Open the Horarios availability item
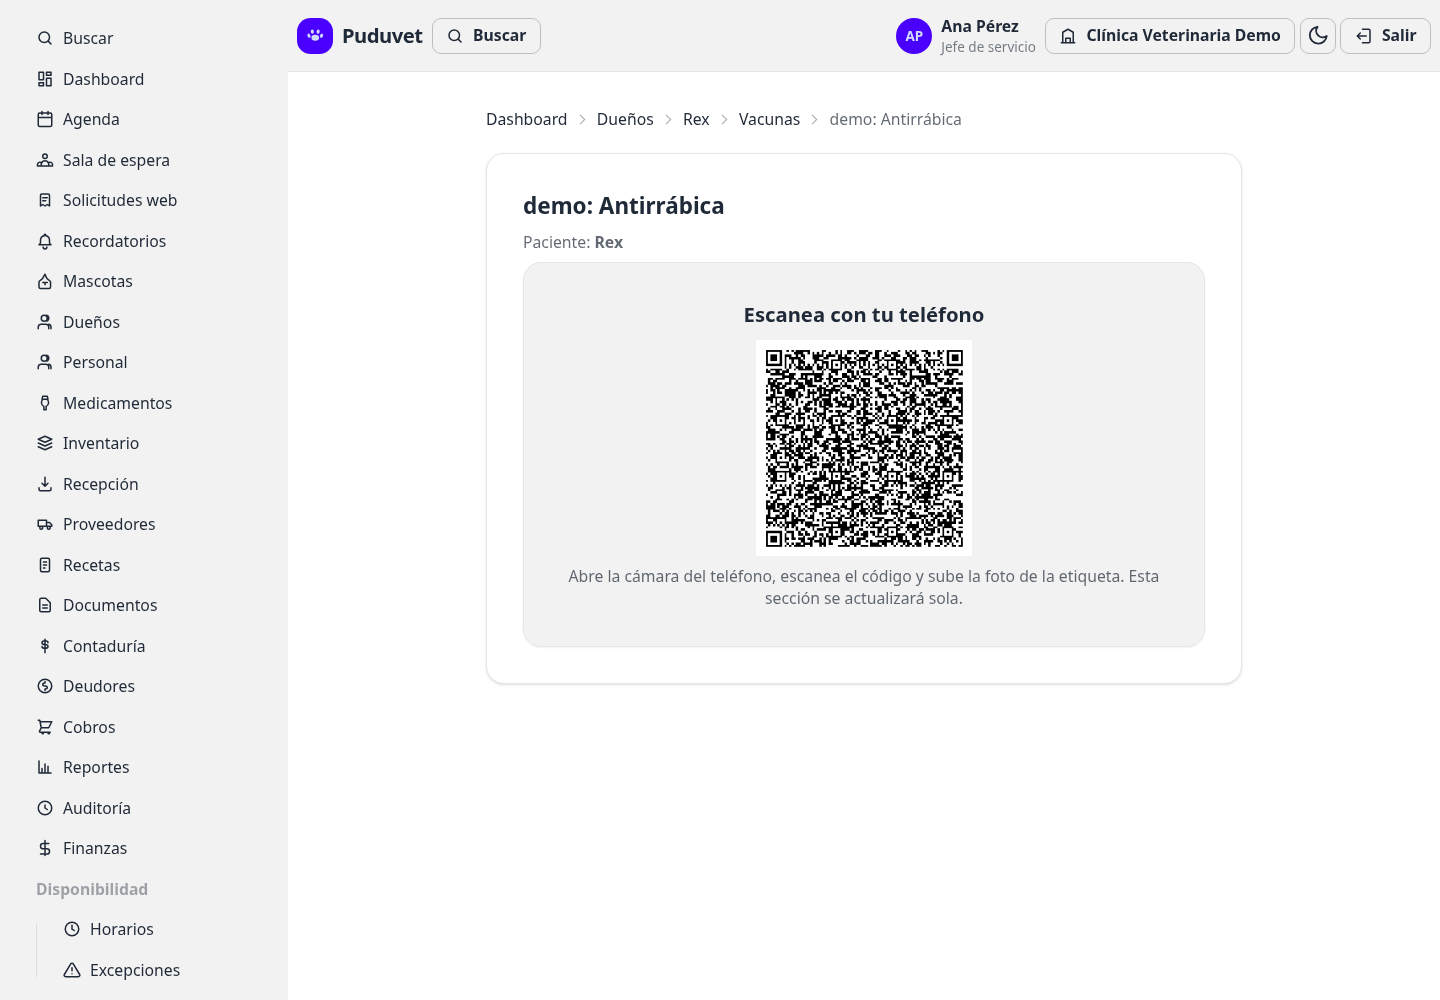The height and width of the screenshot is (1000, 1440). point(158,929)
